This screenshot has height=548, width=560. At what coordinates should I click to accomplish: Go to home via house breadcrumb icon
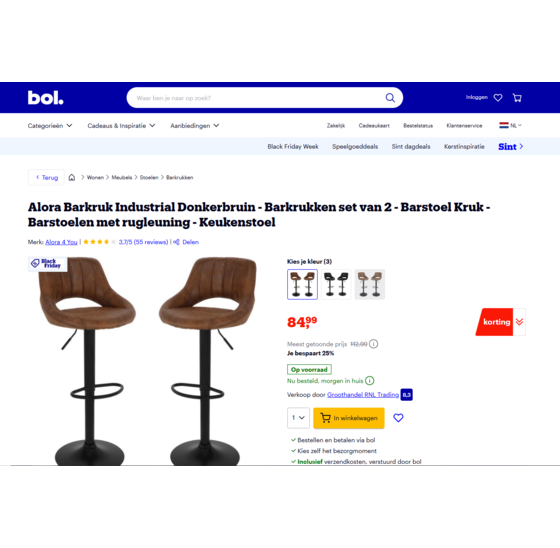[x=72, y=178]
